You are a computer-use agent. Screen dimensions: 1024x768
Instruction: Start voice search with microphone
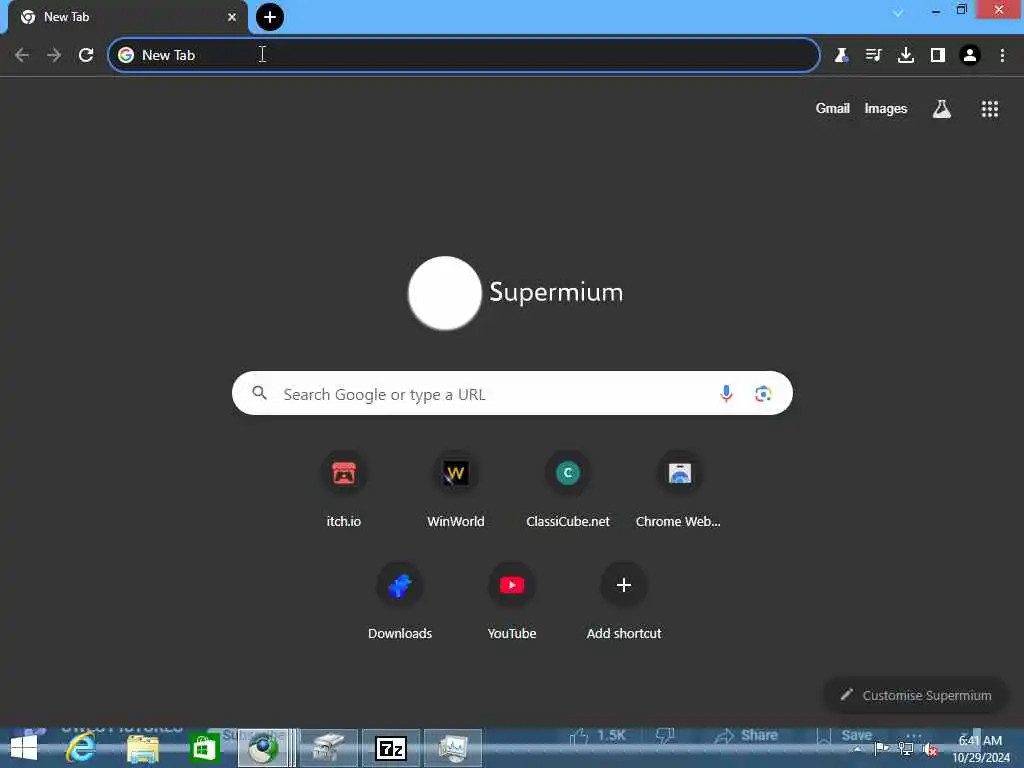click(726, 393)
